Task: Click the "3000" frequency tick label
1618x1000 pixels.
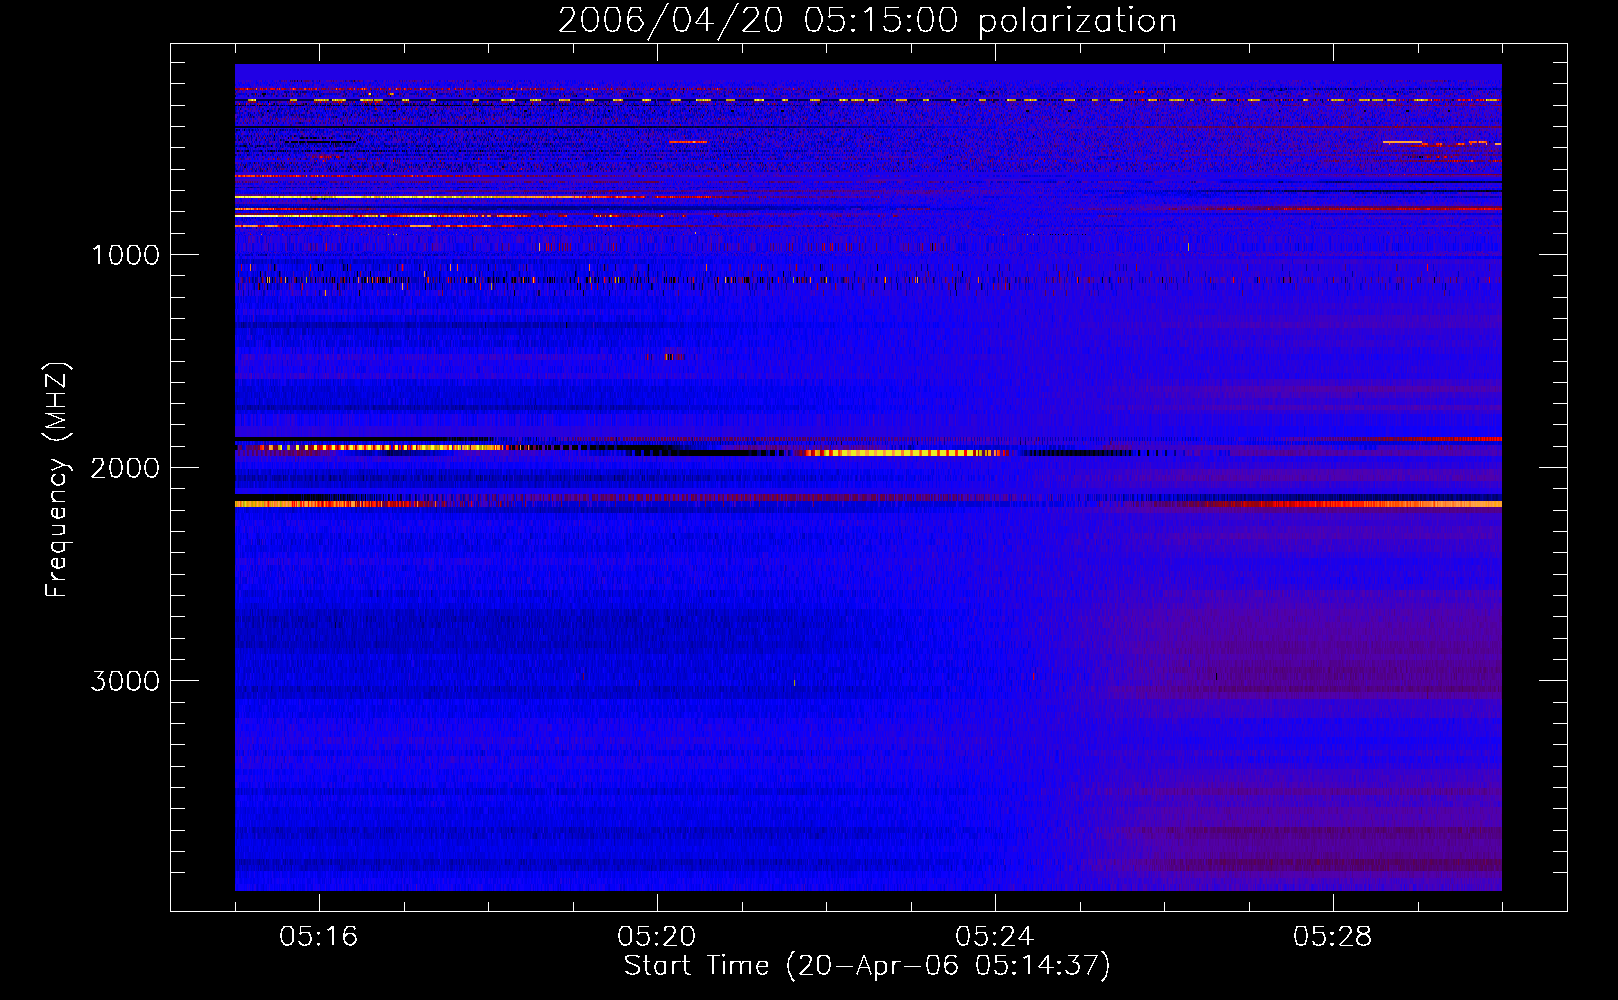Action: (x=125, y=681)
